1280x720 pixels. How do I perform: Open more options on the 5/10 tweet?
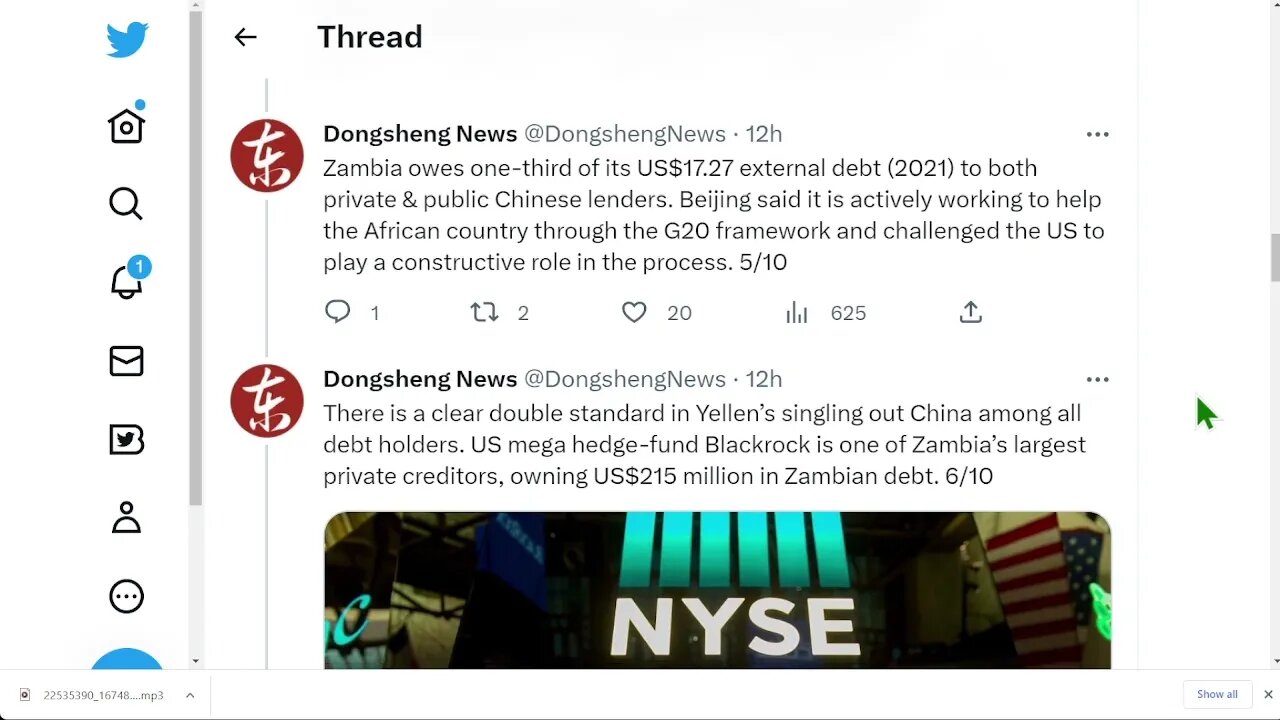click(x=1097, y=134)
